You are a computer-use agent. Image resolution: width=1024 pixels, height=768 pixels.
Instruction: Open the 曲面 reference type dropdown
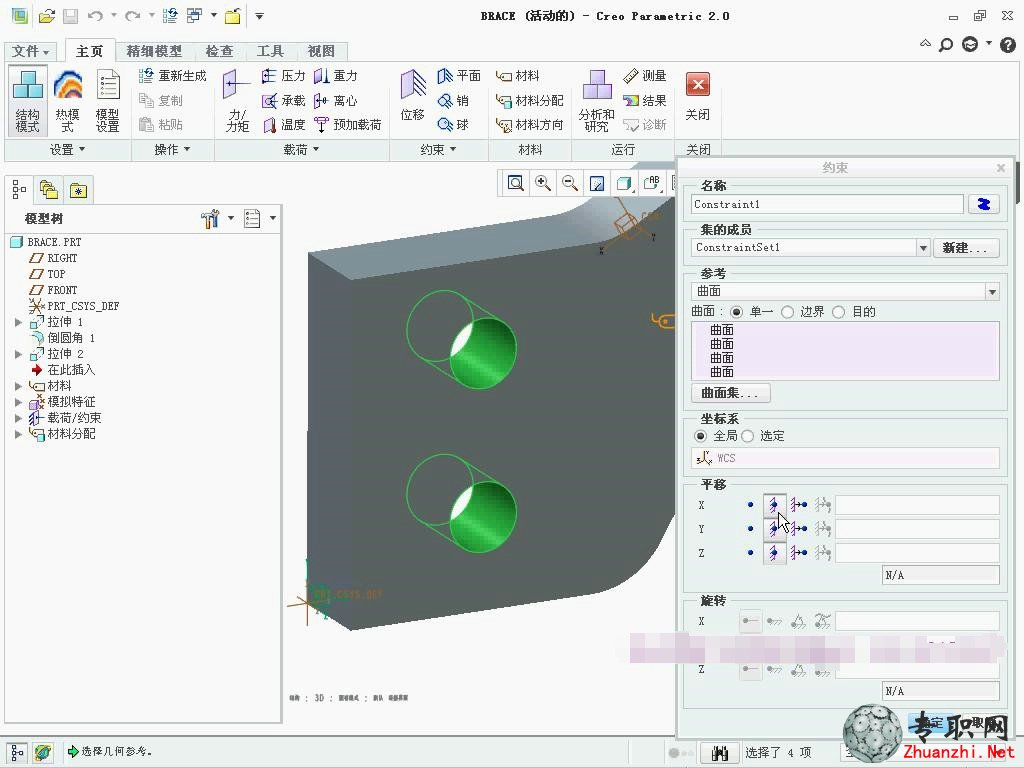click(x=992, y=291)
